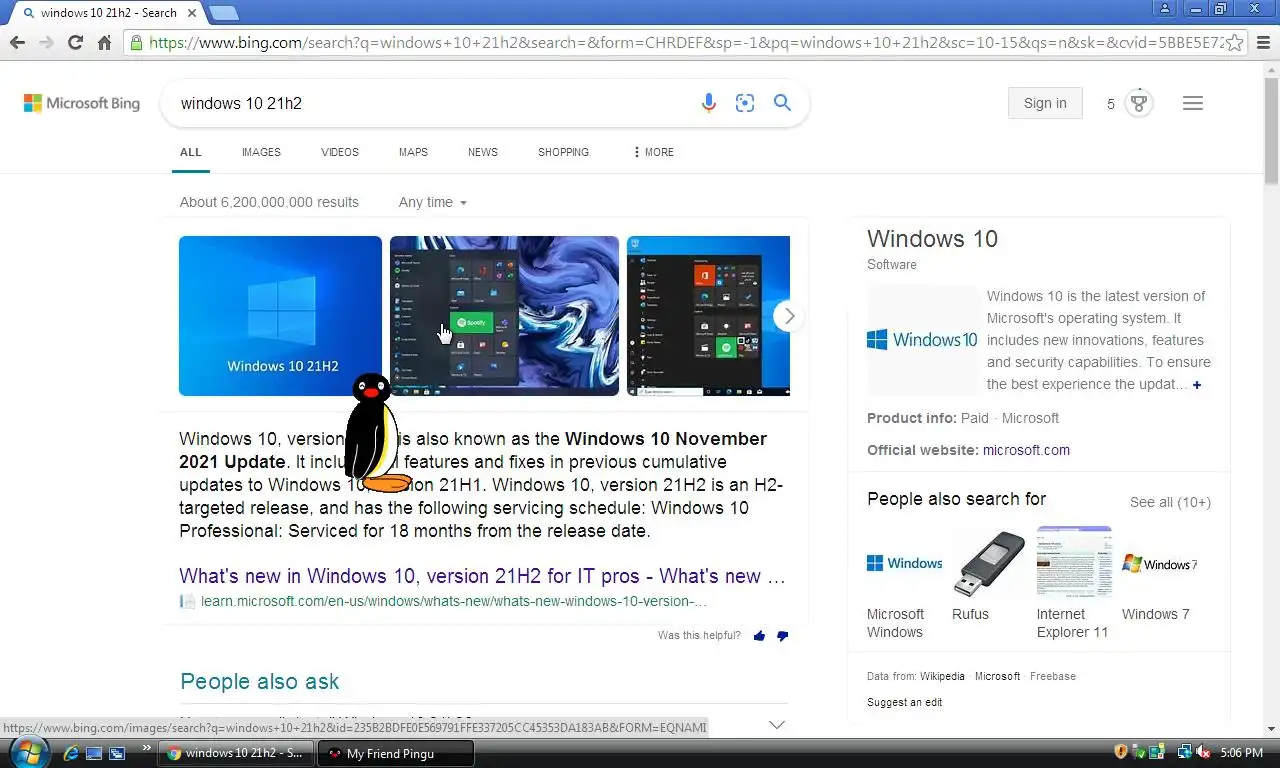Open Microsoft Rewards trophy icon
The height and width of the screenshot is (768, 1280).
(x=1138, y=103)
